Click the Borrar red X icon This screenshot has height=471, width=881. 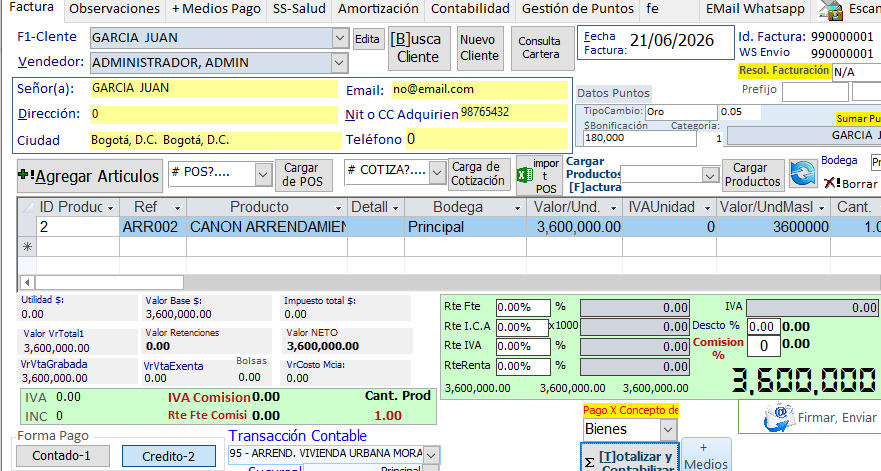pyautogui.click(x=832, y=183)
